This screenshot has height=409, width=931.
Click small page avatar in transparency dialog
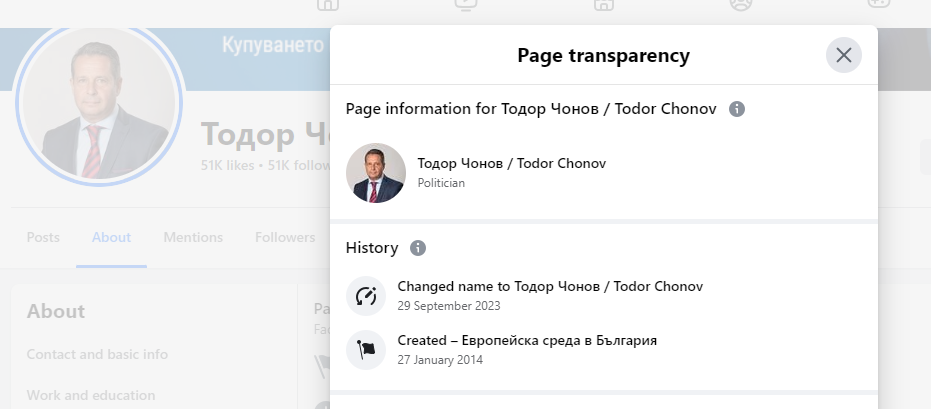[376, 173]
